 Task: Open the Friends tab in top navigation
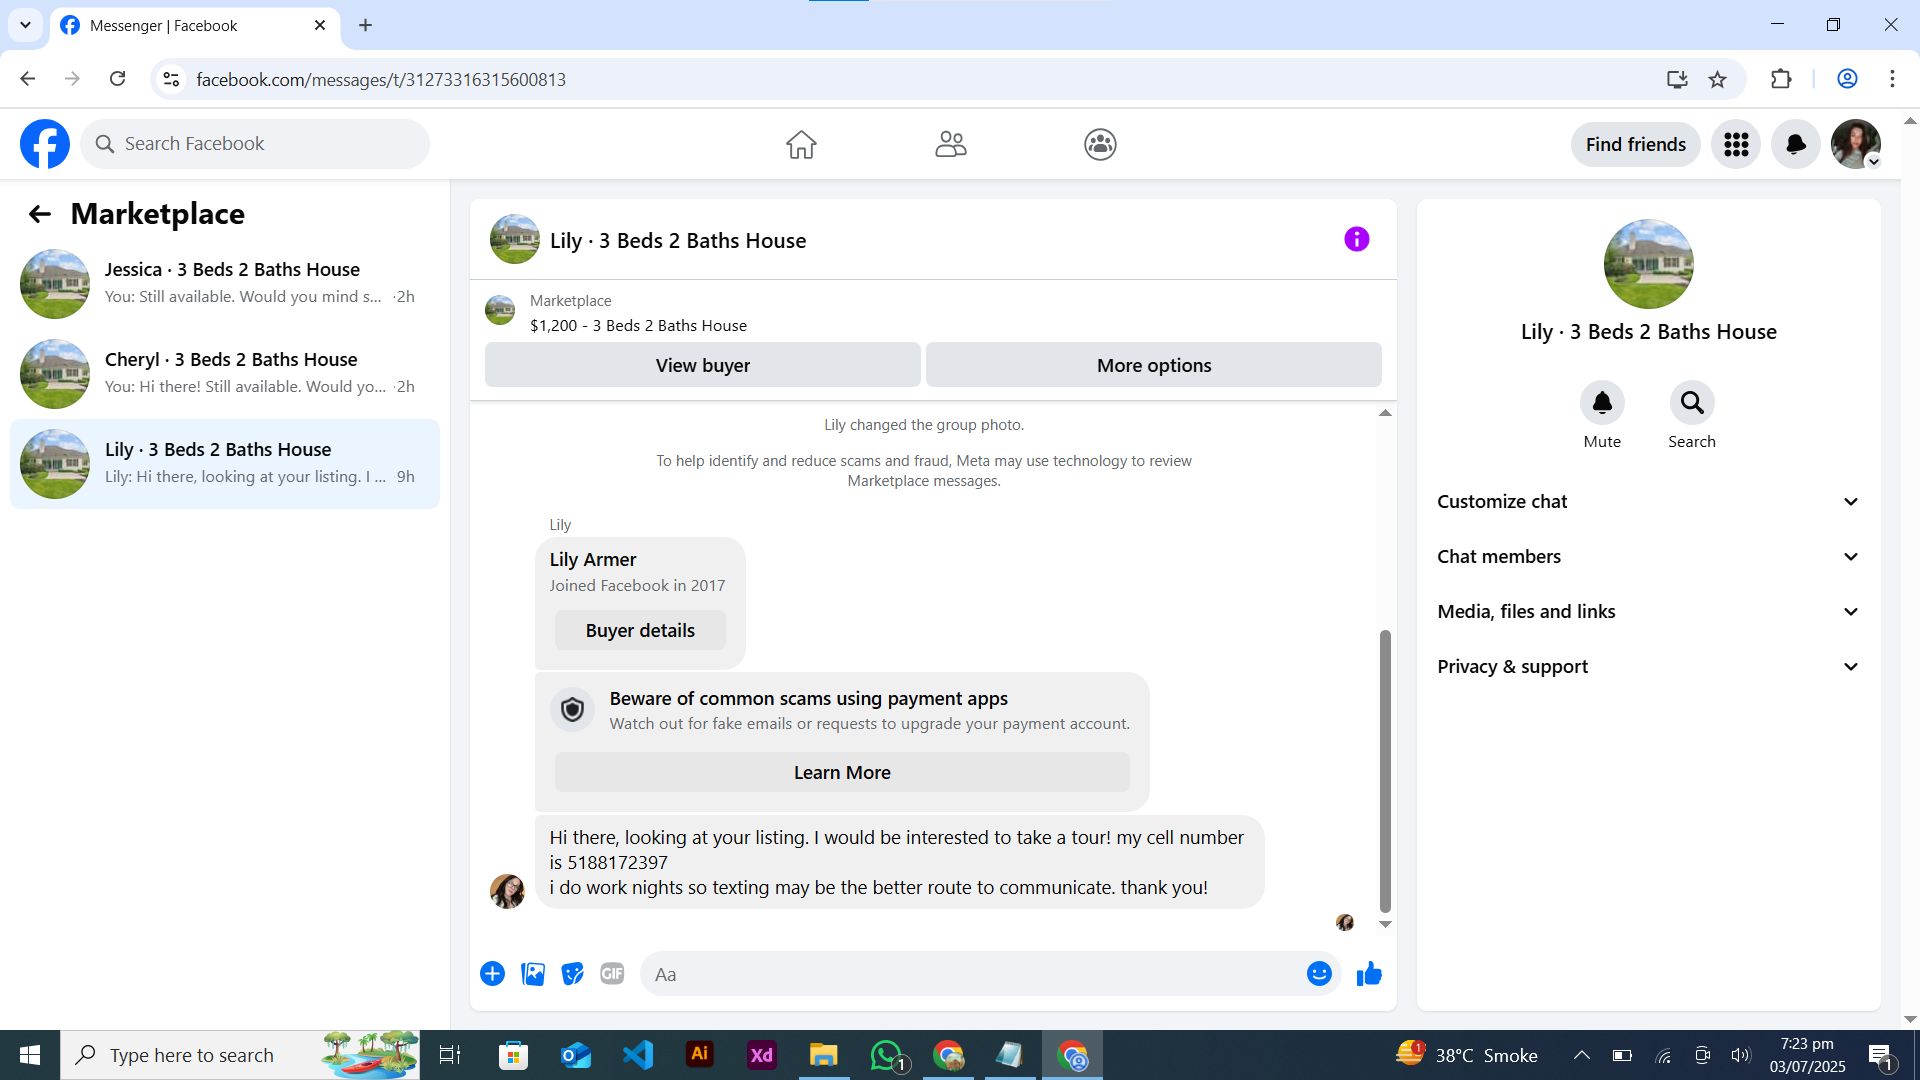(950, 145)
